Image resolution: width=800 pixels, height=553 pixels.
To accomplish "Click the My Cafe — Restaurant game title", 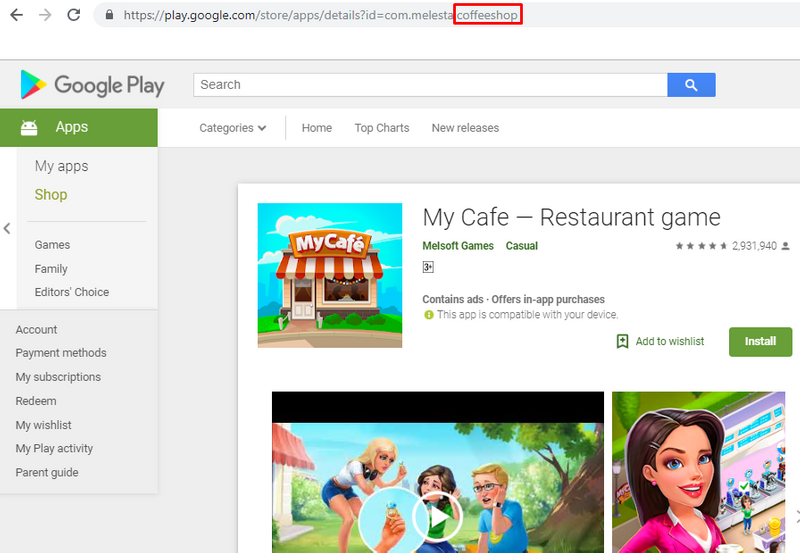I will (571, 217).
